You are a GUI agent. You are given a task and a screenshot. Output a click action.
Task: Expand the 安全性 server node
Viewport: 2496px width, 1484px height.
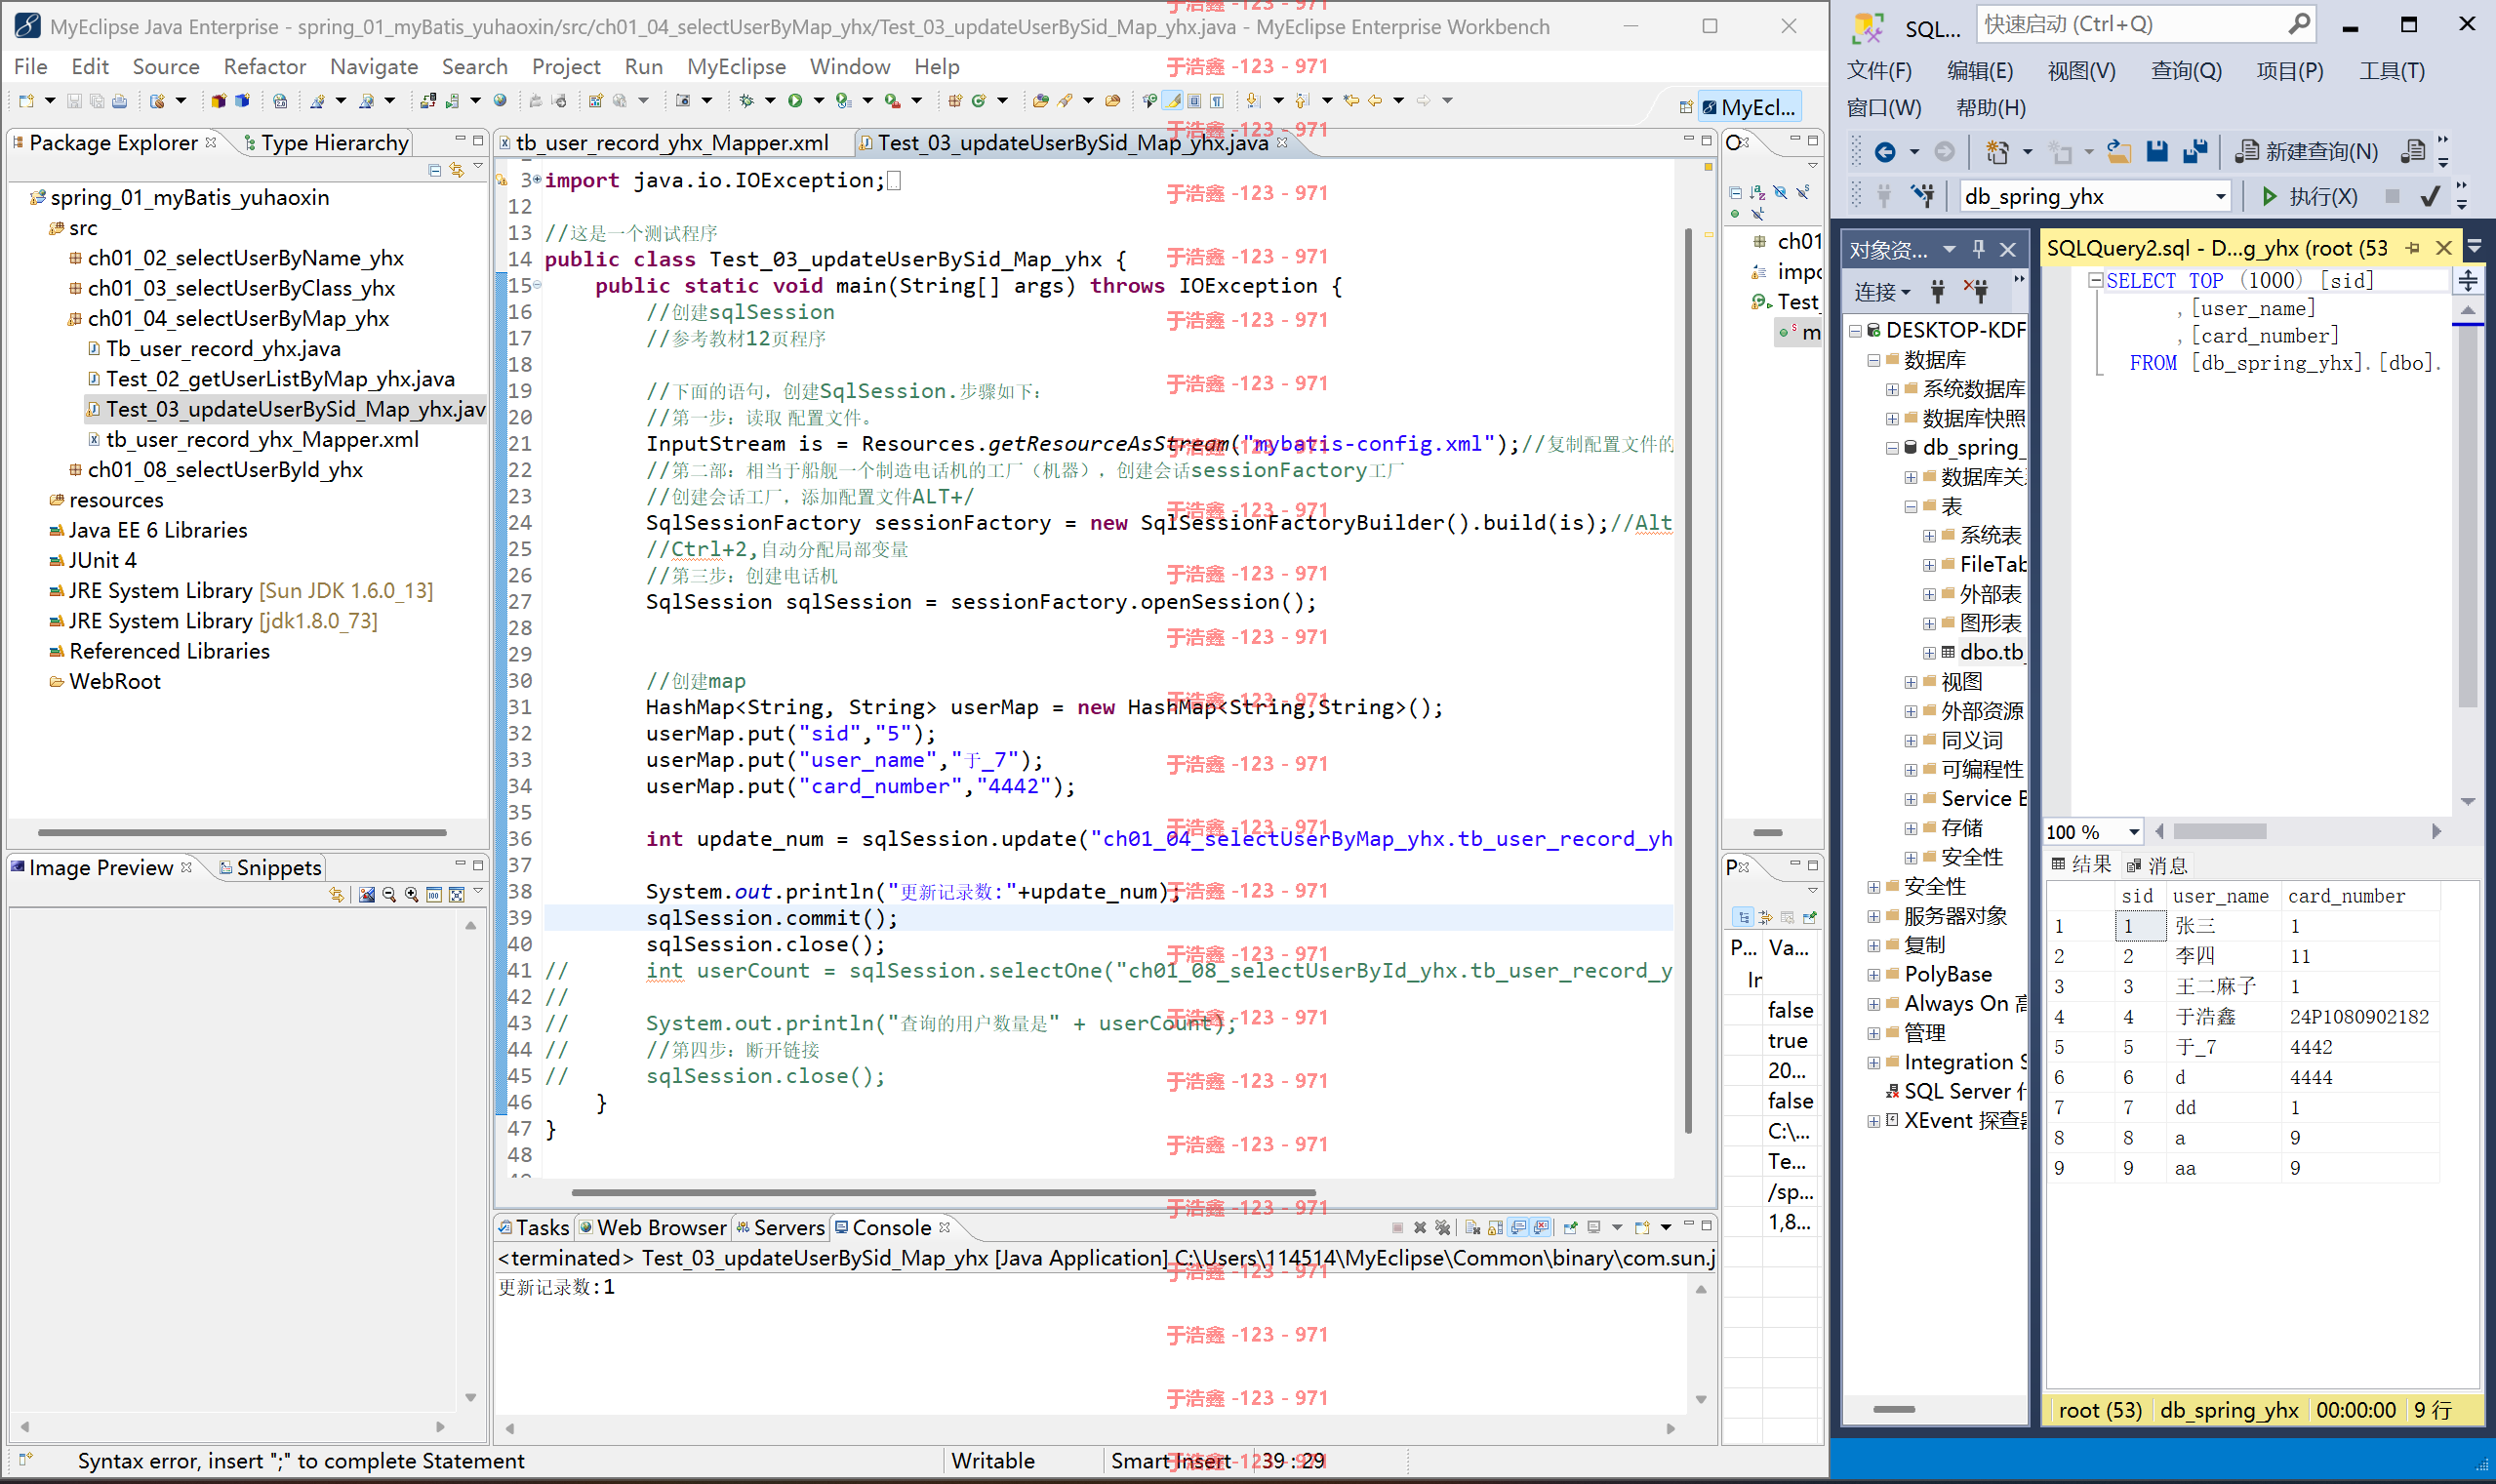[x=1875, y=887]
